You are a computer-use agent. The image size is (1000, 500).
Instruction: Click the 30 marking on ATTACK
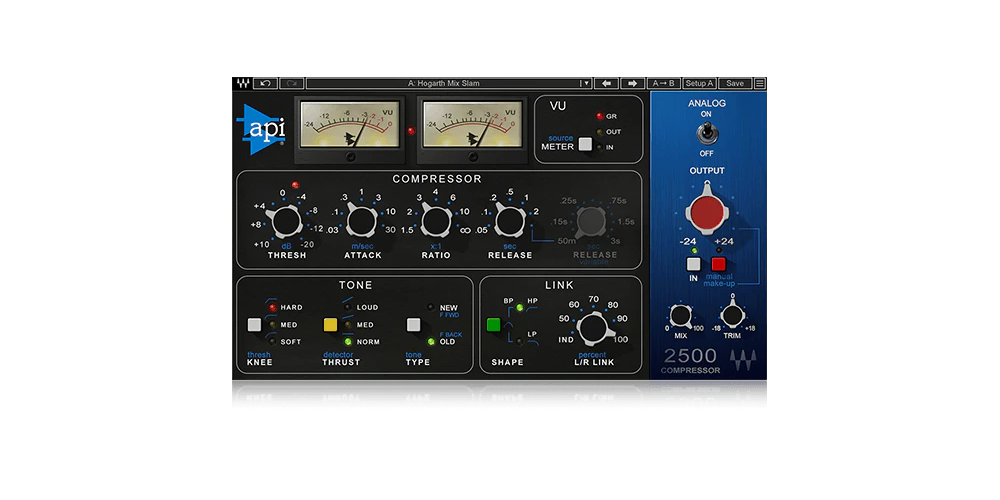click(390, 230)
